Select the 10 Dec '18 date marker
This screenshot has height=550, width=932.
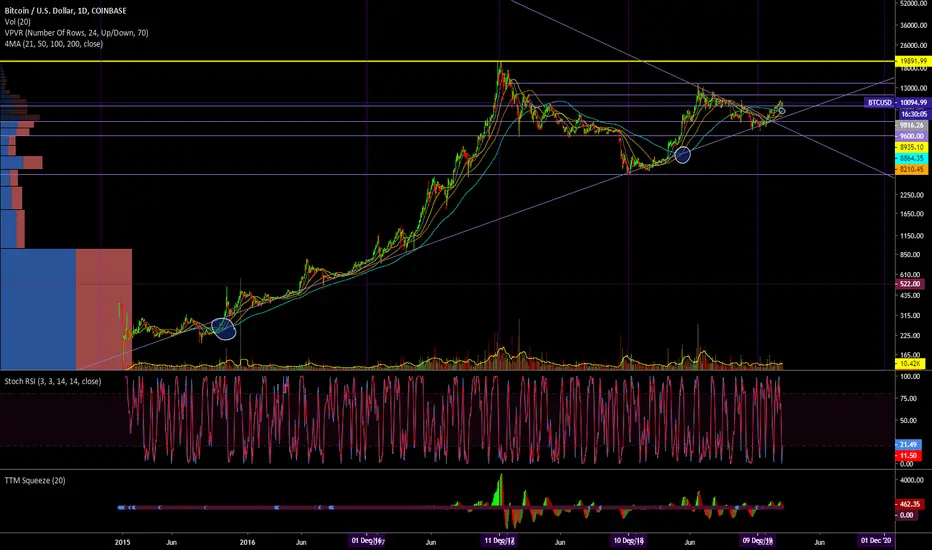(628, 540)
